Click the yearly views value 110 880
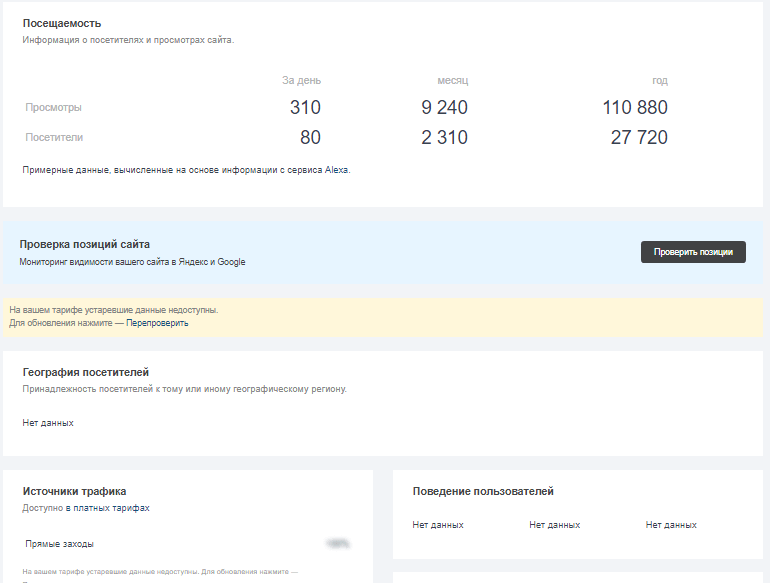 635,108
